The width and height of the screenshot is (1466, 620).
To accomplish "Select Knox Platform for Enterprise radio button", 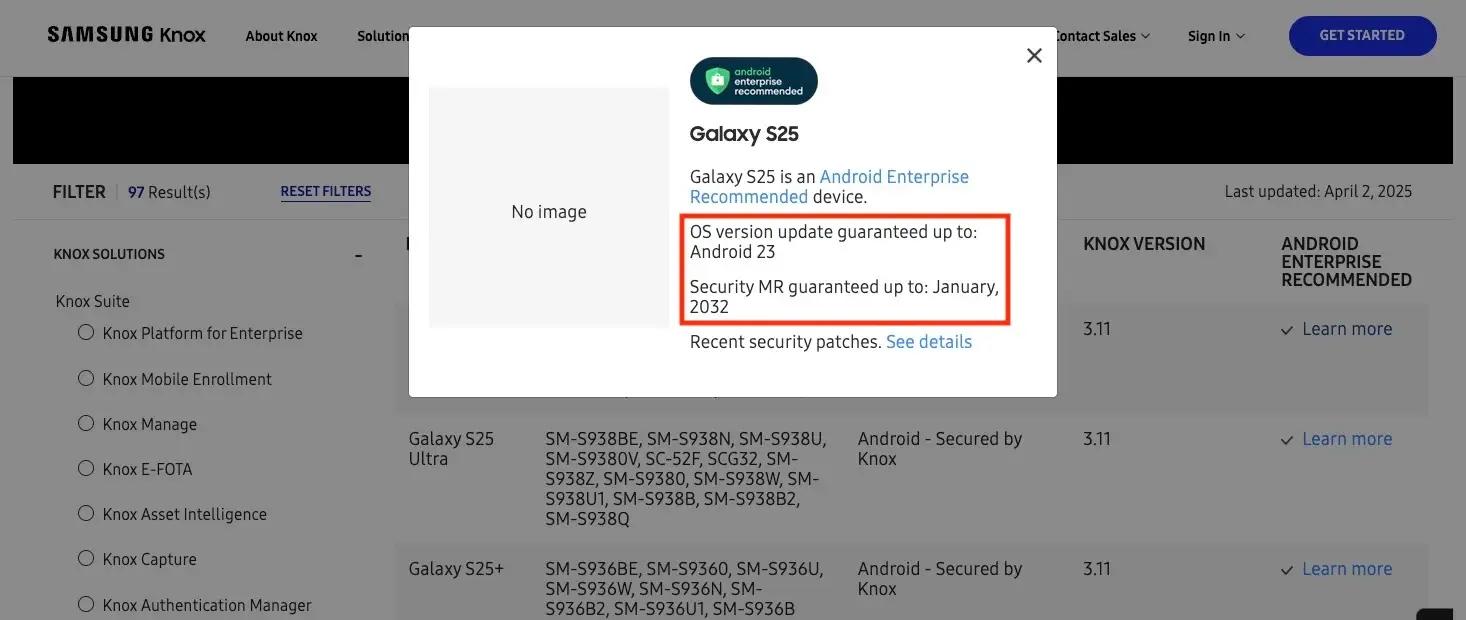I will [x=86, y=332].
